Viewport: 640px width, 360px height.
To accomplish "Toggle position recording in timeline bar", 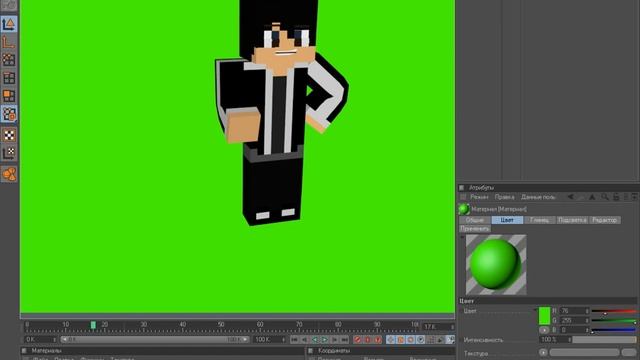I will pyautogui.click(x=391, y=340).
